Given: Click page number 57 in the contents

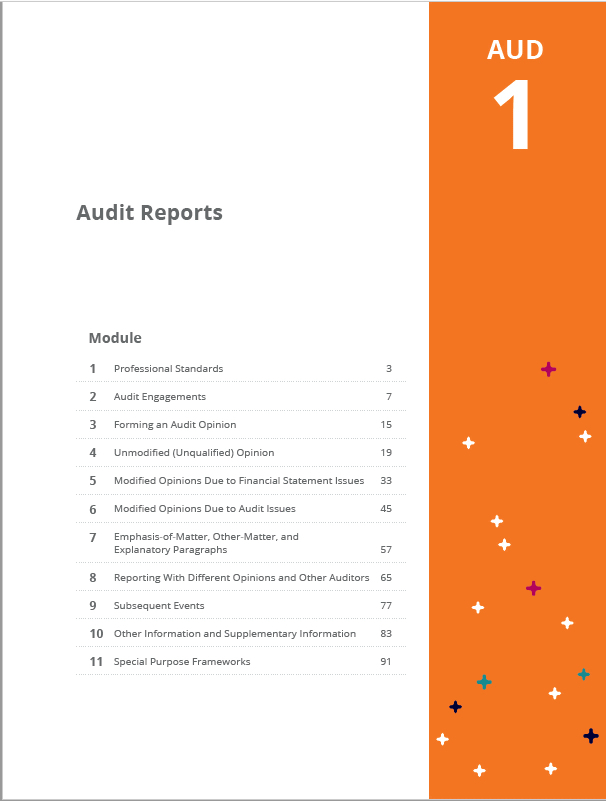Looking at the screenshot, I should point(386,550).
